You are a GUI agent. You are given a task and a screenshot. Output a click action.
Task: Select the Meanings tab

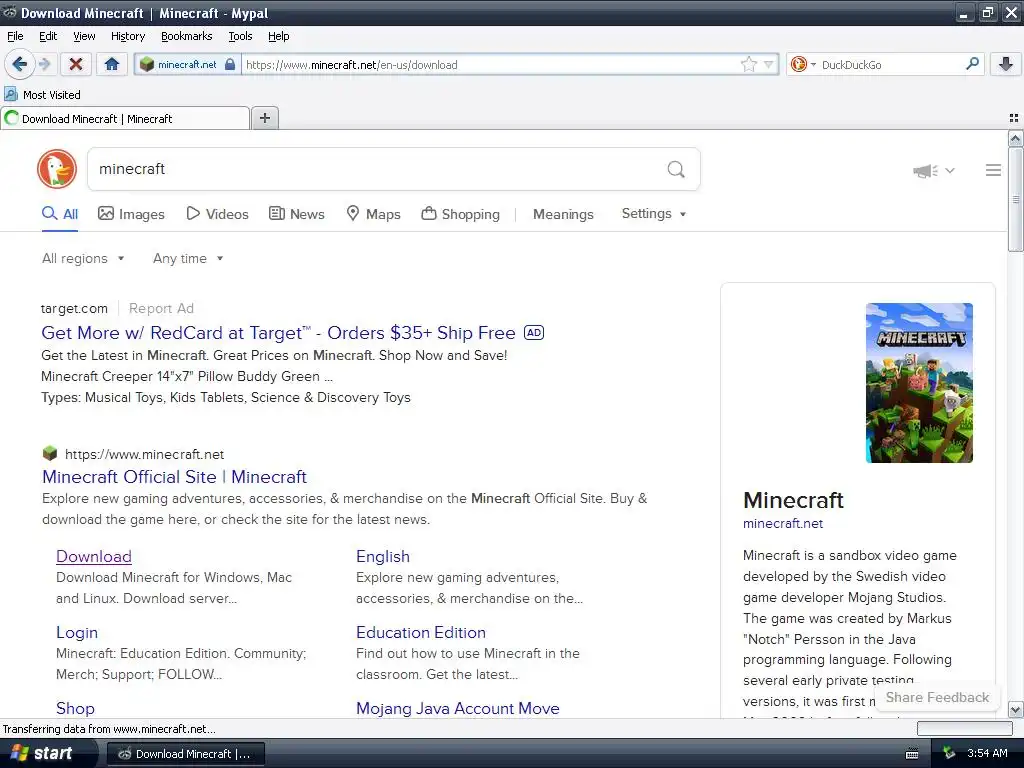563,214
